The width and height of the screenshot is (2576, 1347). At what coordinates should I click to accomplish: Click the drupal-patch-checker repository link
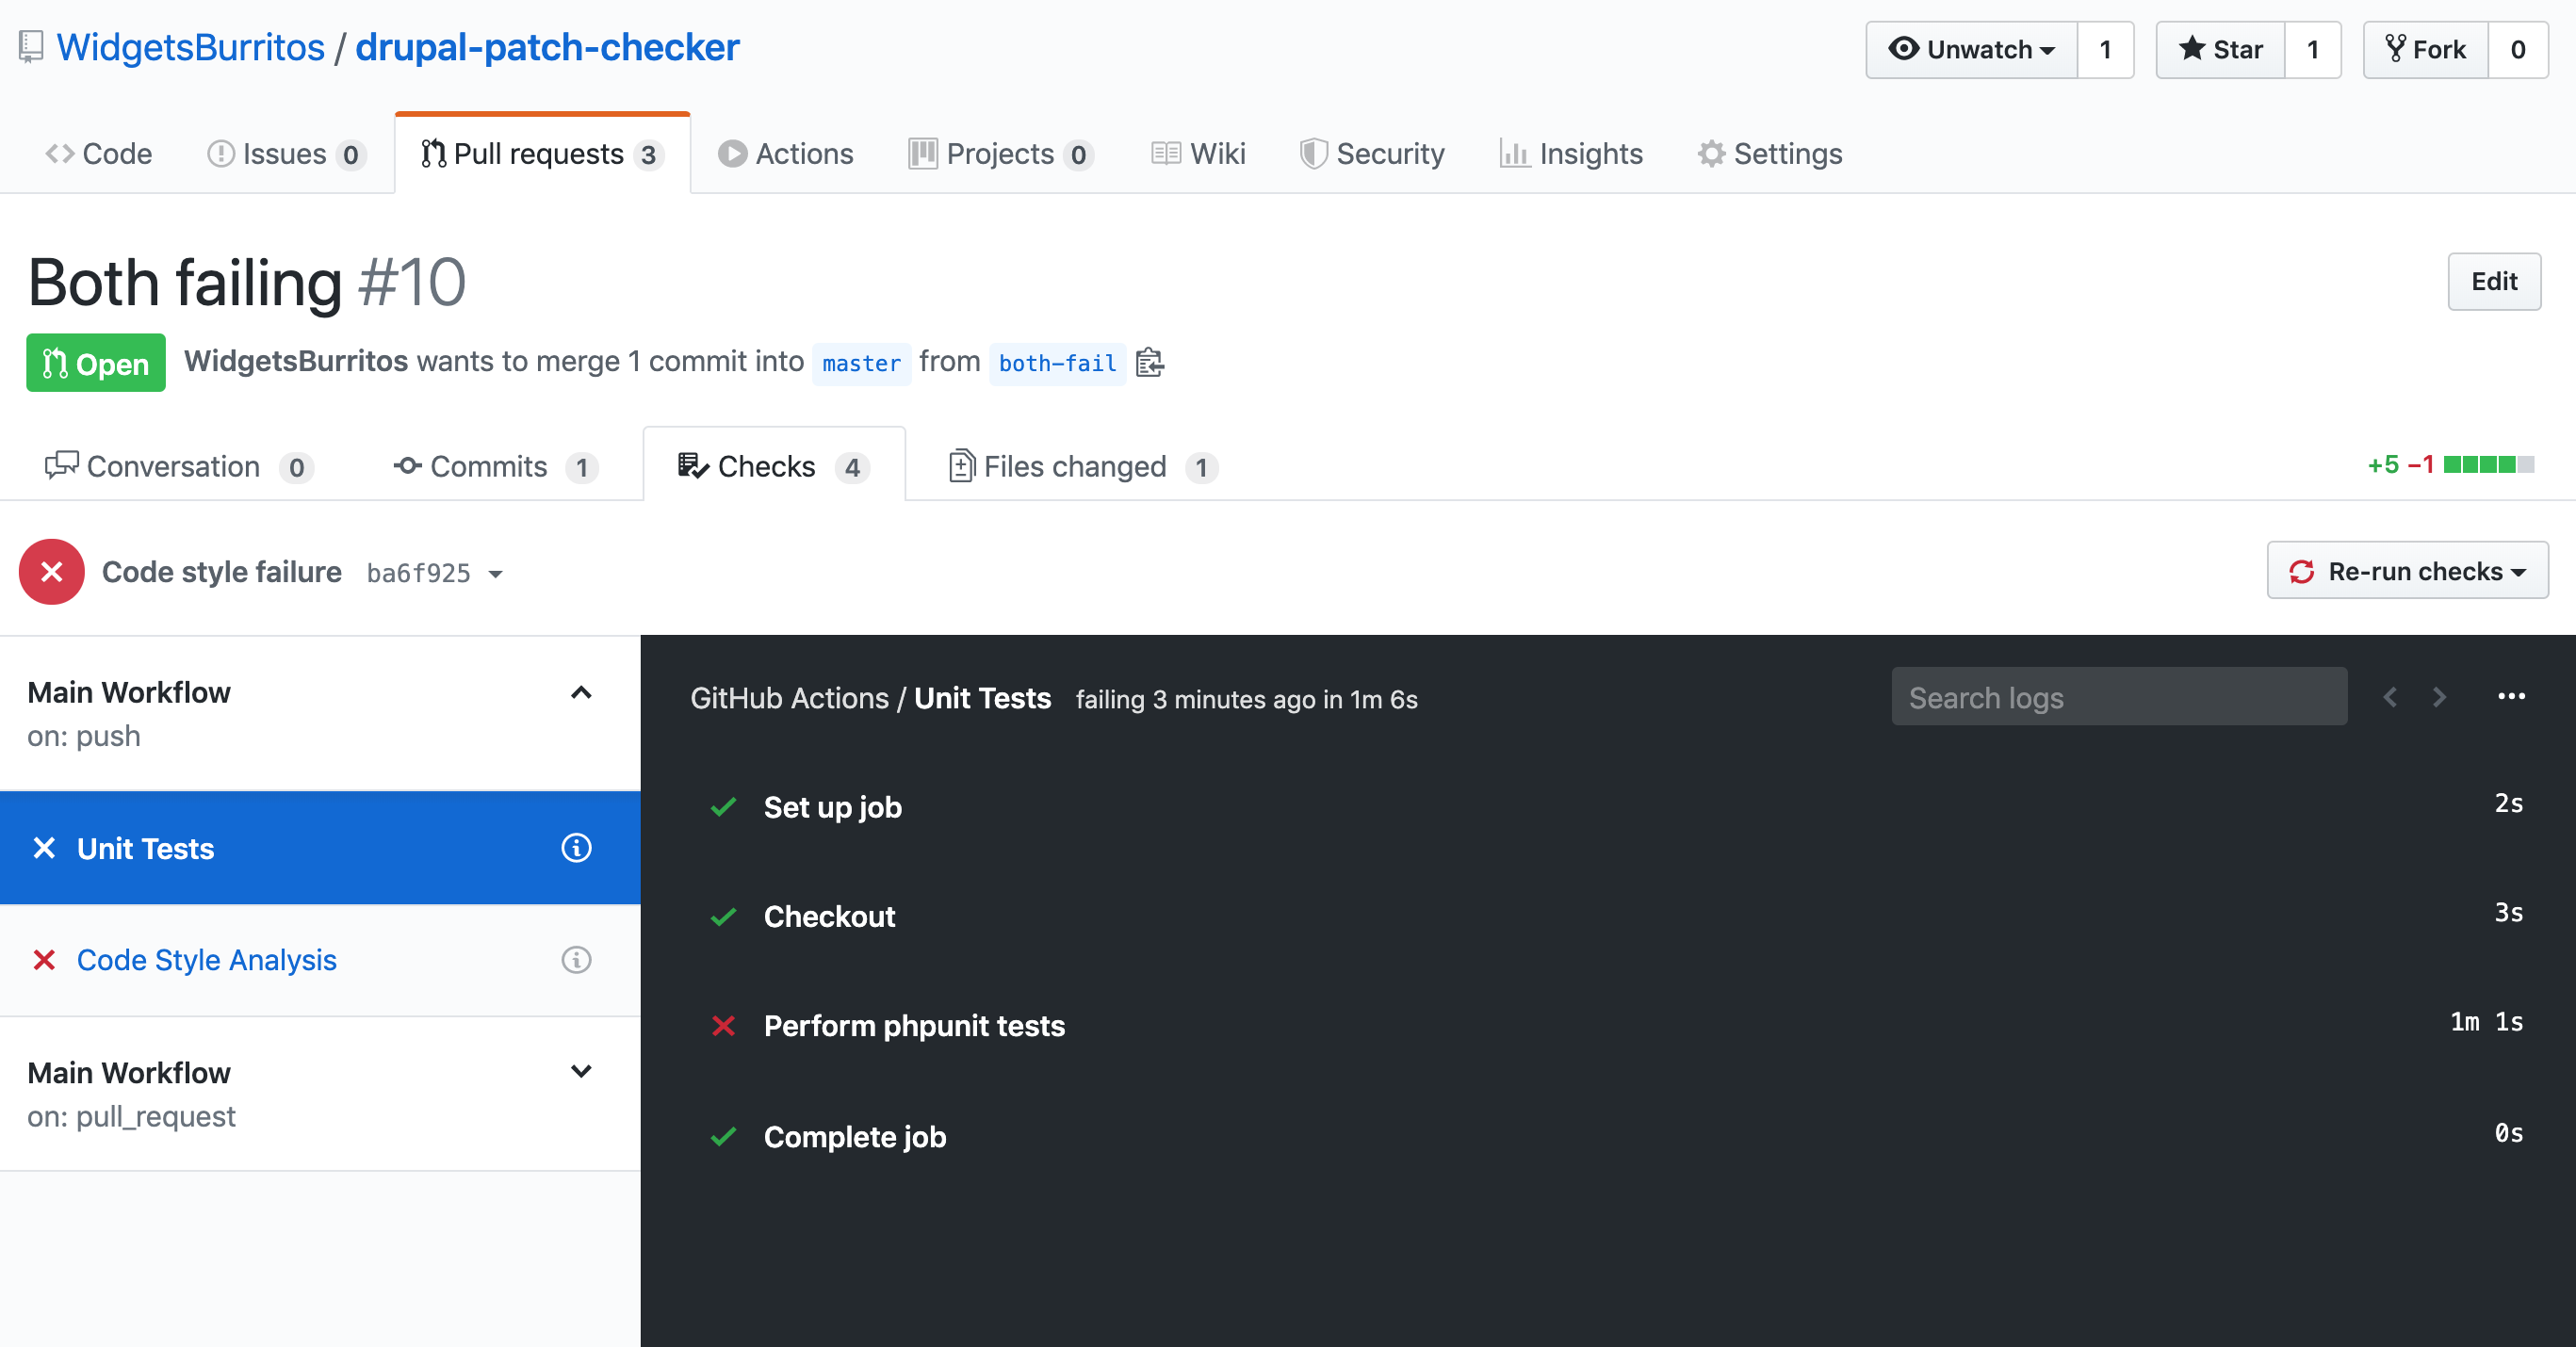click(x=547, y=47)
